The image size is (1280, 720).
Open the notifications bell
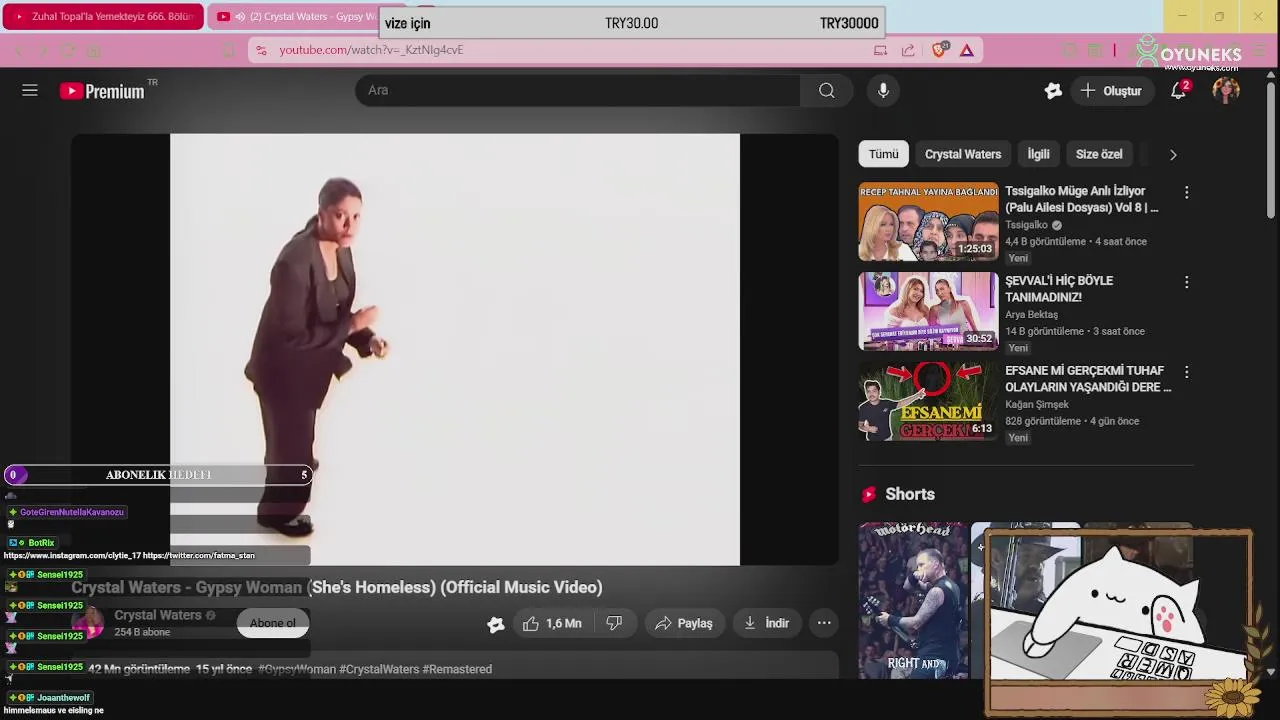[1179, 91]
